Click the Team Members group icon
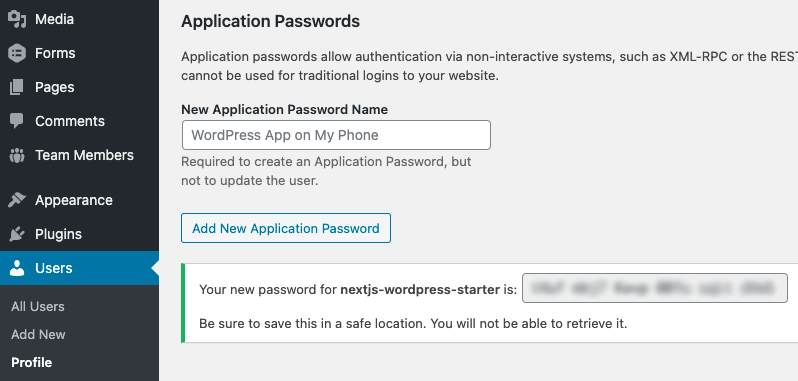This screenshot has height=381, width=798. [17, 155]
